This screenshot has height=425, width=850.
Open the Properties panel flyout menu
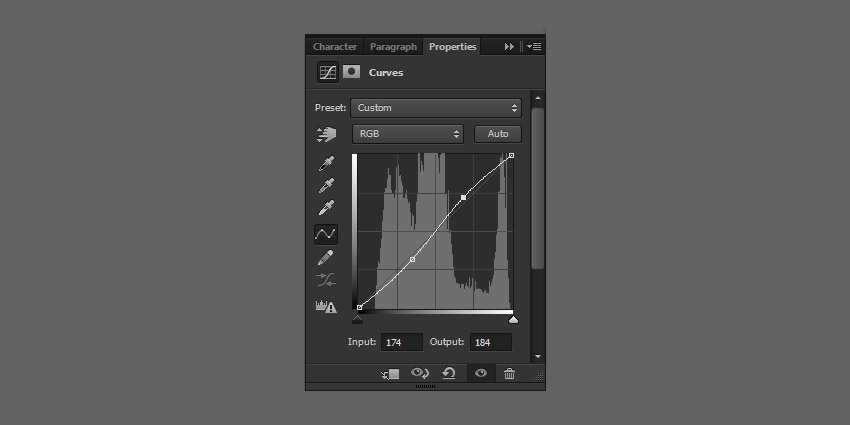point(534,47)
